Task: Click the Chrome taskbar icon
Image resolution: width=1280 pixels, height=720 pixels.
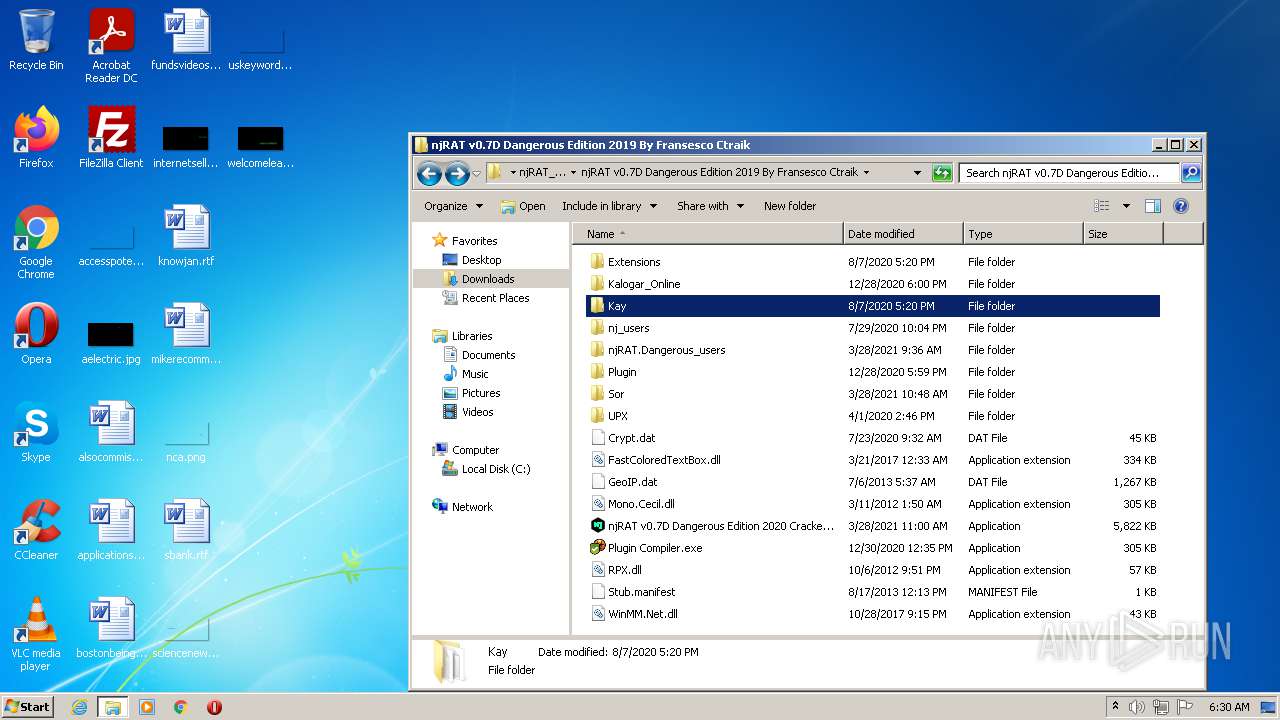Action: click(181, 707)
